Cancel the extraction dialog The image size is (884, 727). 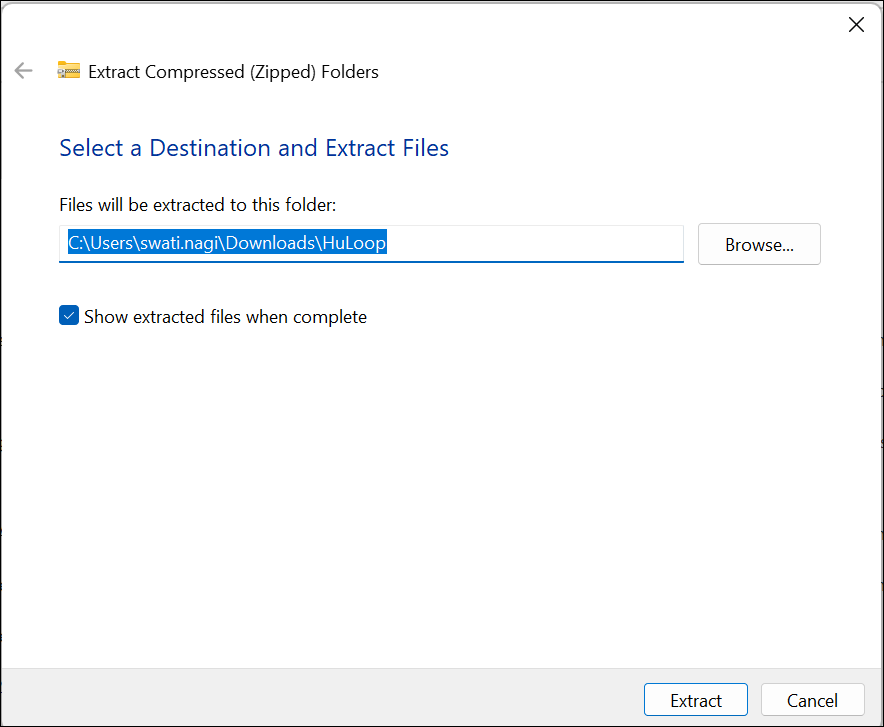coord(812,699)
